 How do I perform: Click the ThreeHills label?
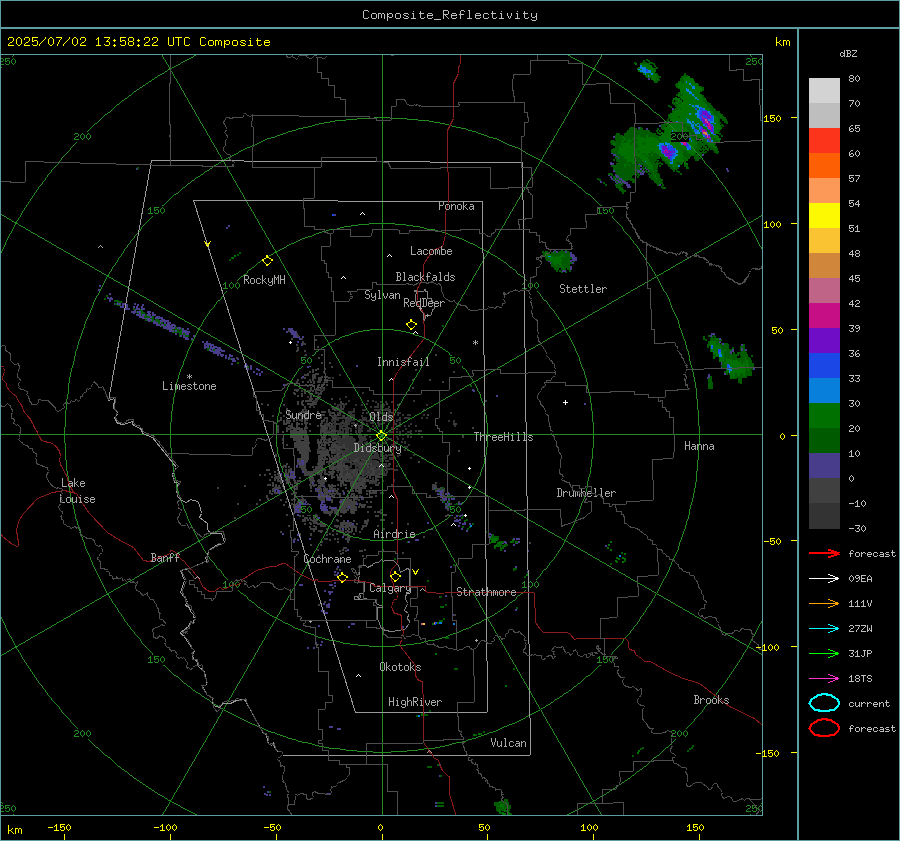(x=503, y=437)
